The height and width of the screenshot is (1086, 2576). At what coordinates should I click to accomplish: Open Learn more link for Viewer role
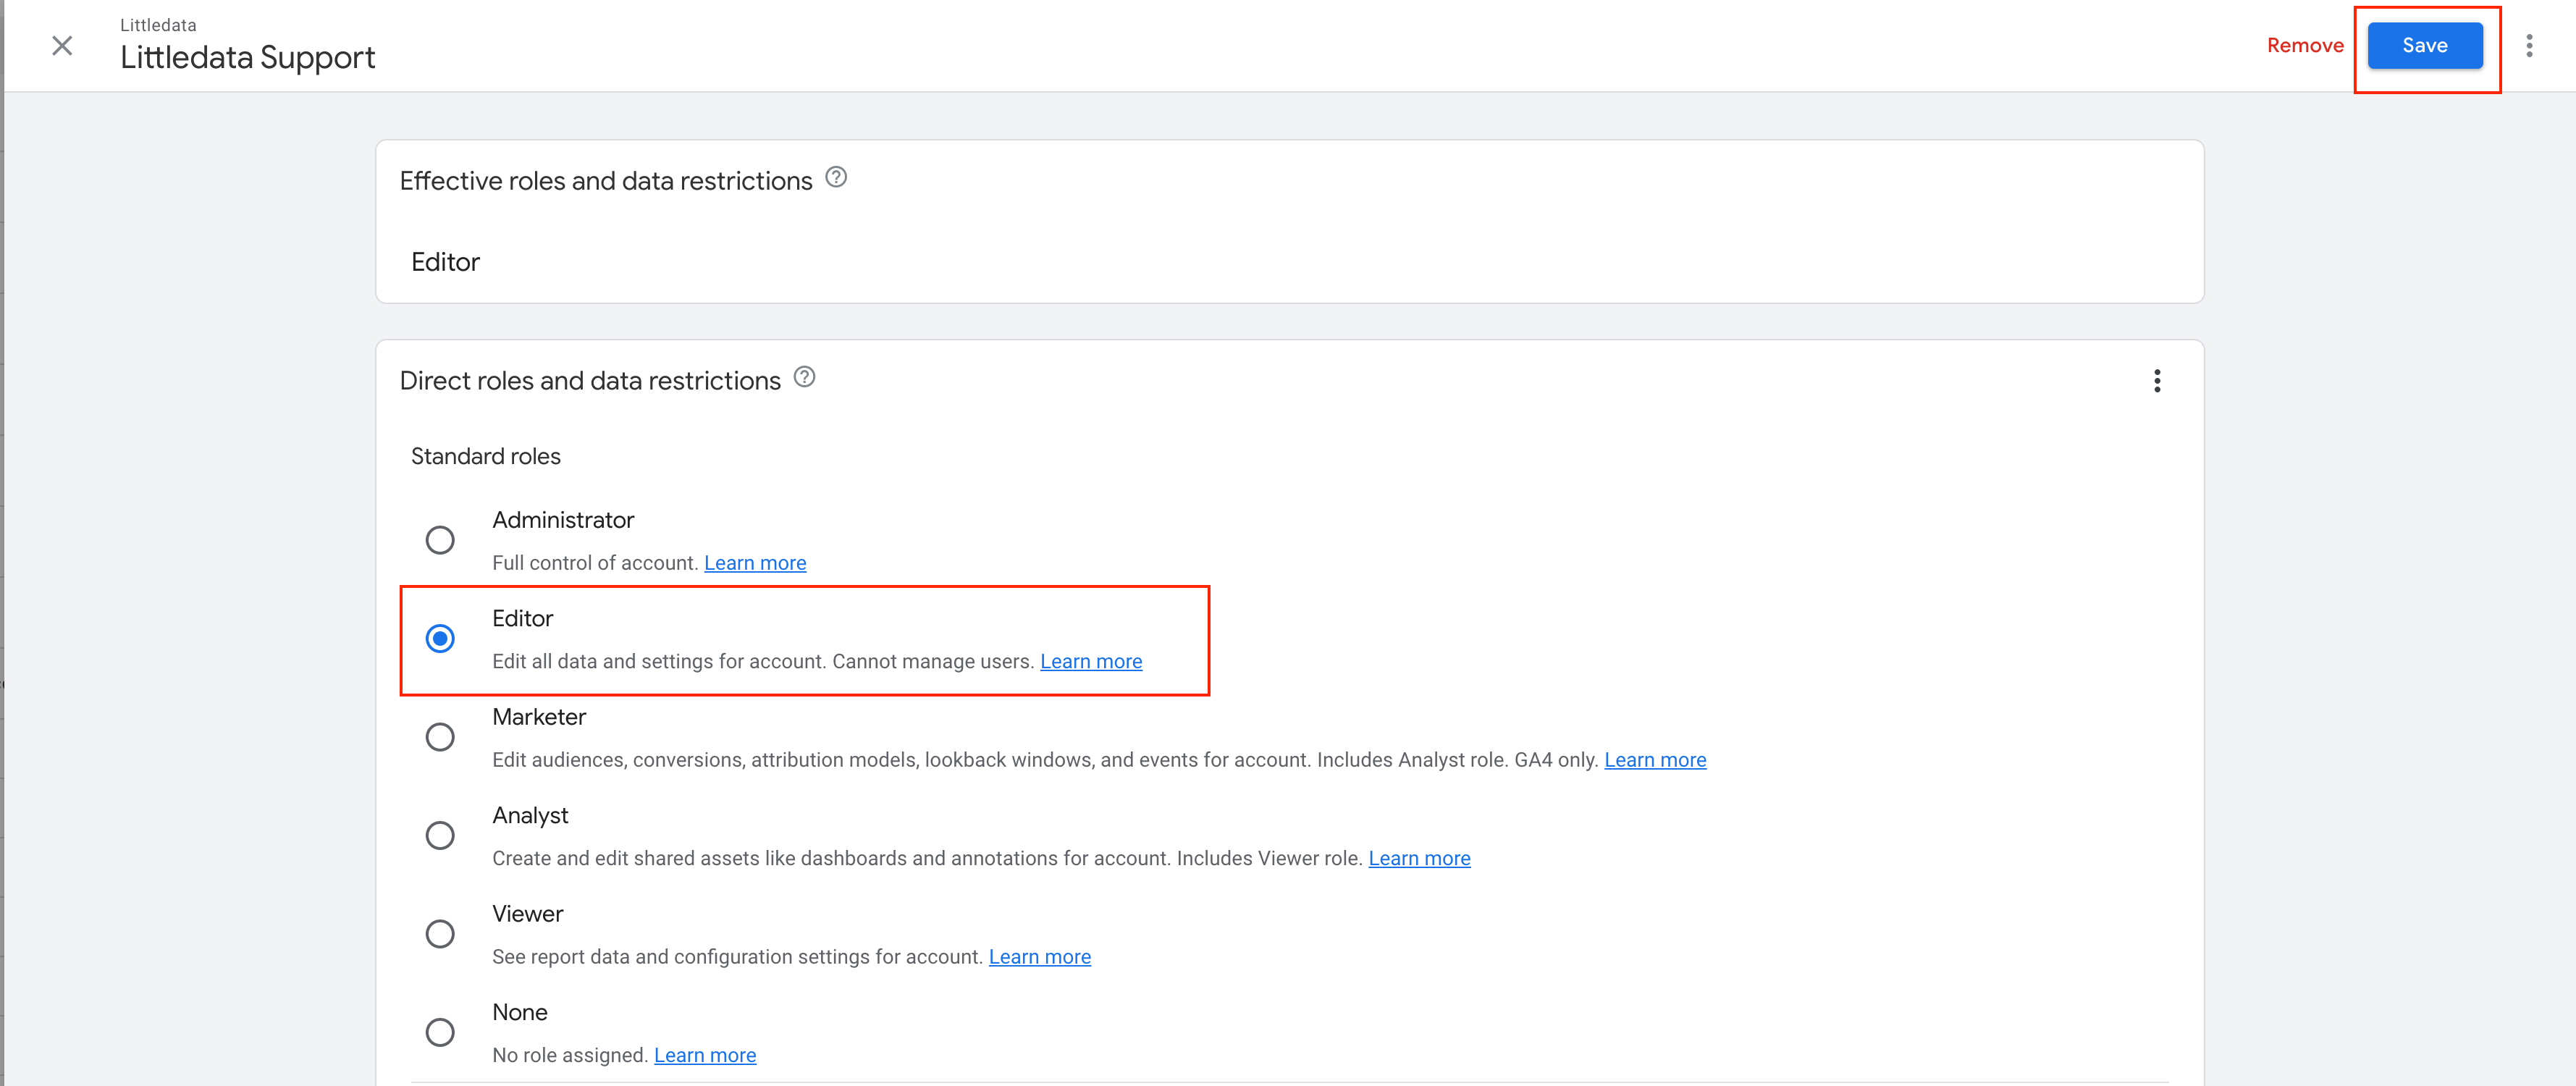point(1039,957)
